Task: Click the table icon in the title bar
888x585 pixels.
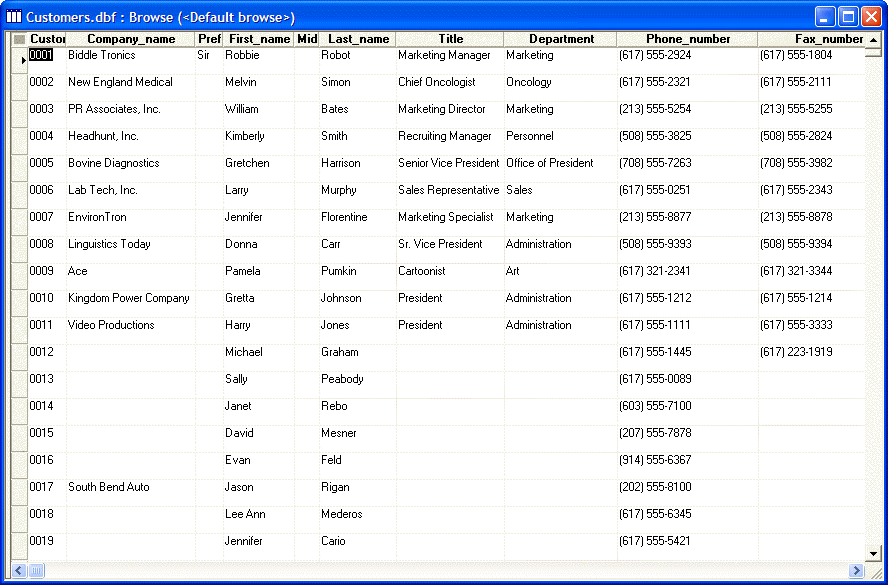Action: coord(14,17)
